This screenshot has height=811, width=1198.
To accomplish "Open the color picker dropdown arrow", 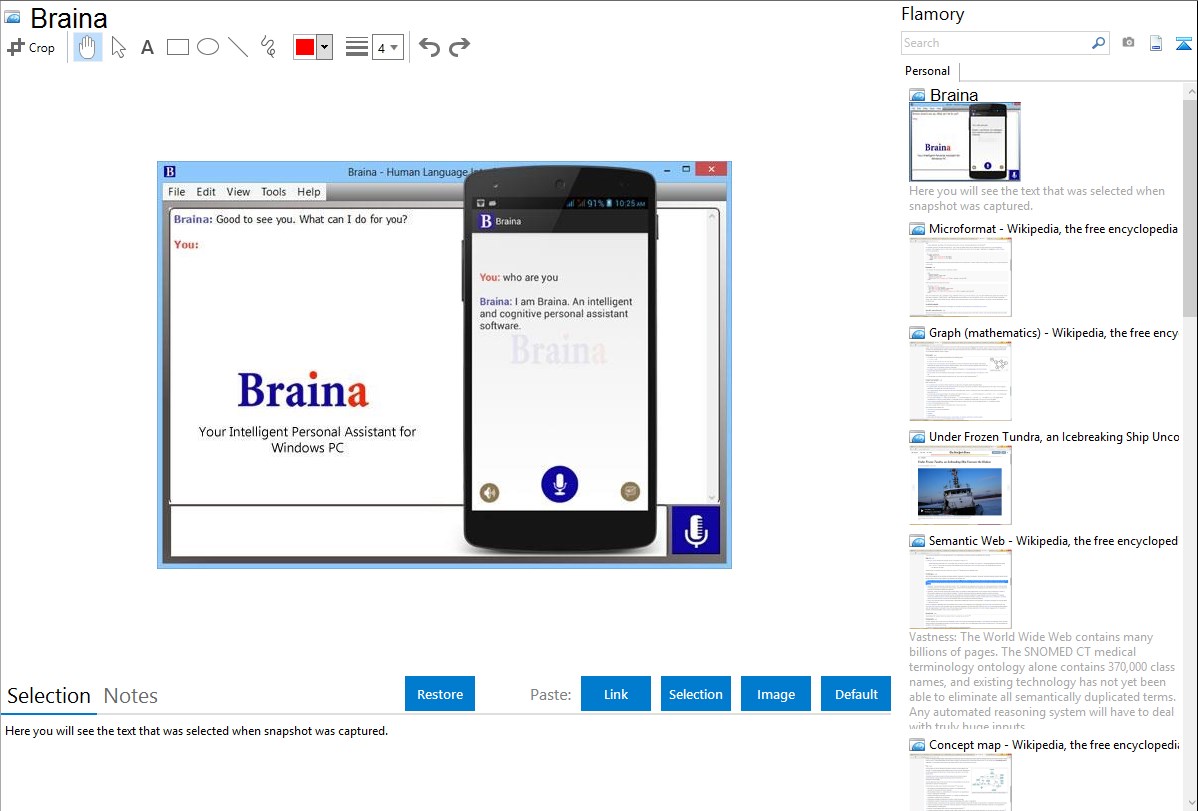I will (x=325, y=47).
